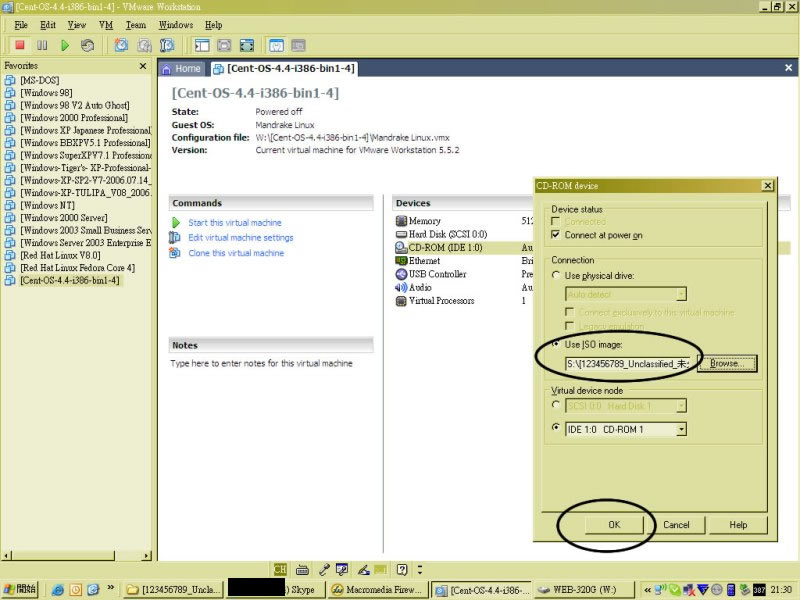Click the ISO image path input field
Viewport: 800px width, 600px height.
628,364
